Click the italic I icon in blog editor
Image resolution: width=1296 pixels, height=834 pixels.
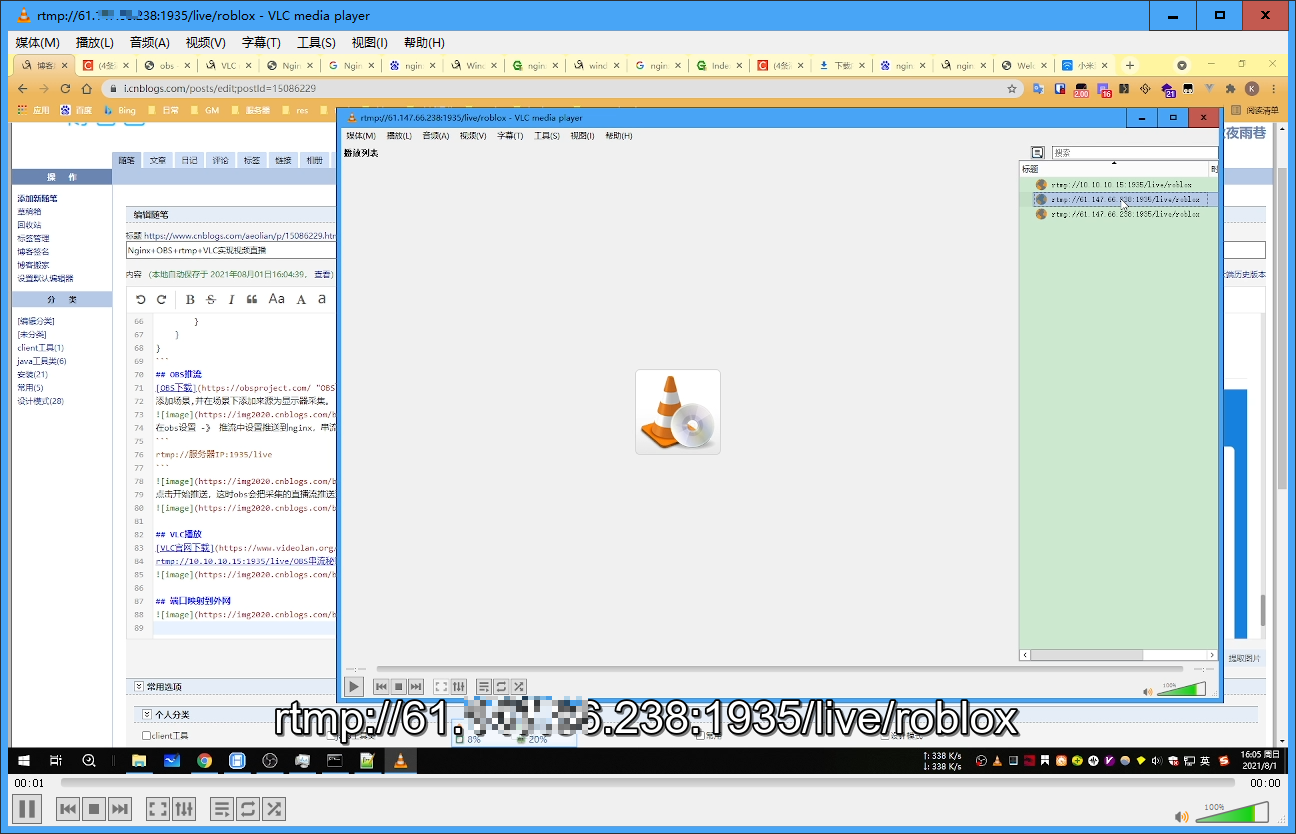tap(231, 299)
